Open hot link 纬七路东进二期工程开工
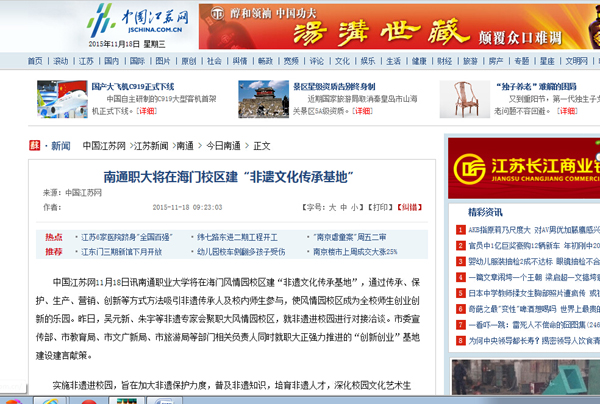Screen dimensions: 600x404 point(238,237)
